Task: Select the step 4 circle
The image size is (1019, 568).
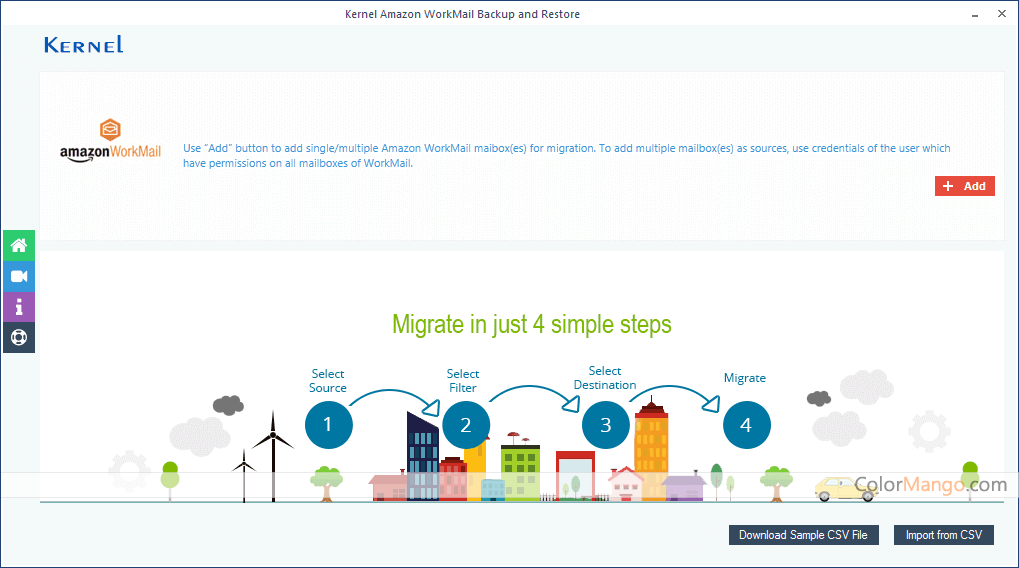Action: 745,425
